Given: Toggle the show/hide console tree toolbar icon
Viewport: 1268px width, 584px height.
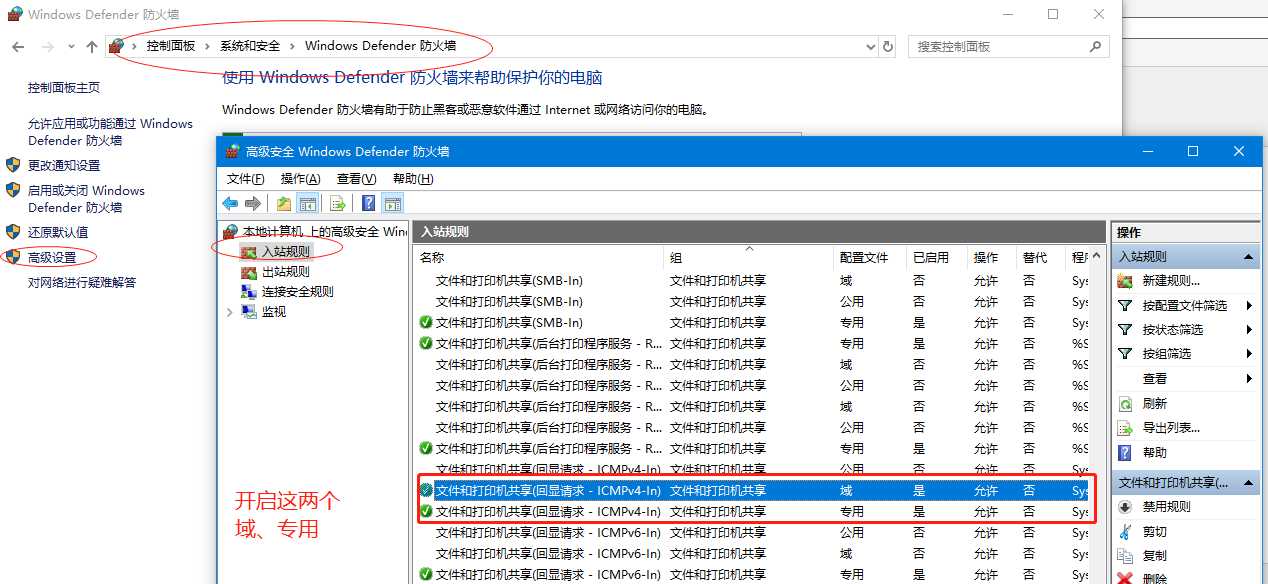Looking at the screenshot, I should tap(307, 204).
